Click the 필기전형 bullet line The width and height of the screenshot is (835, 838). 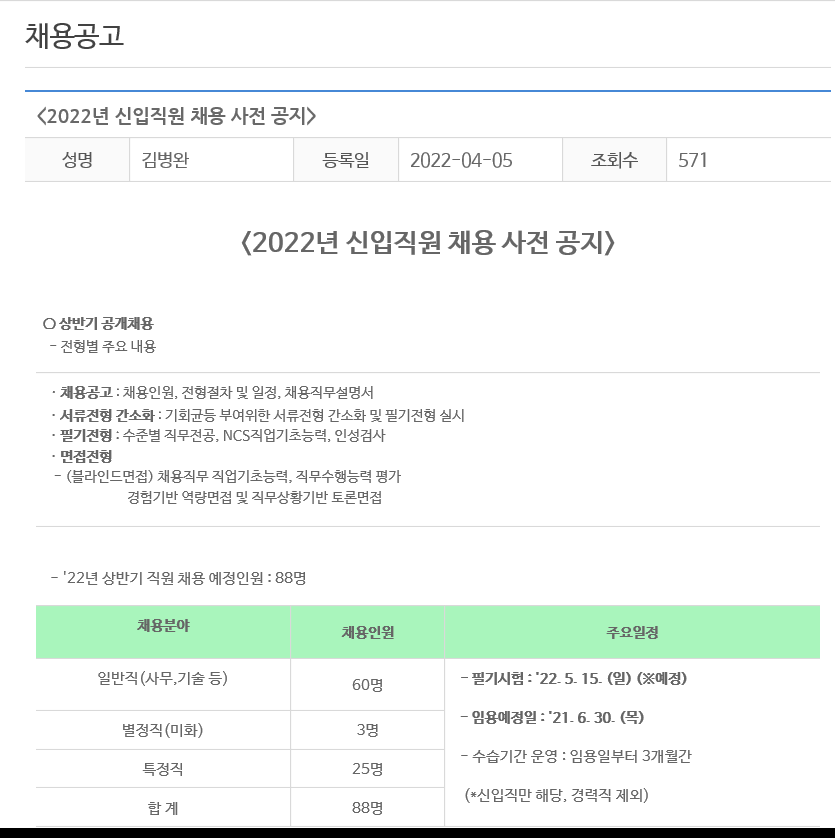[222, 435]
